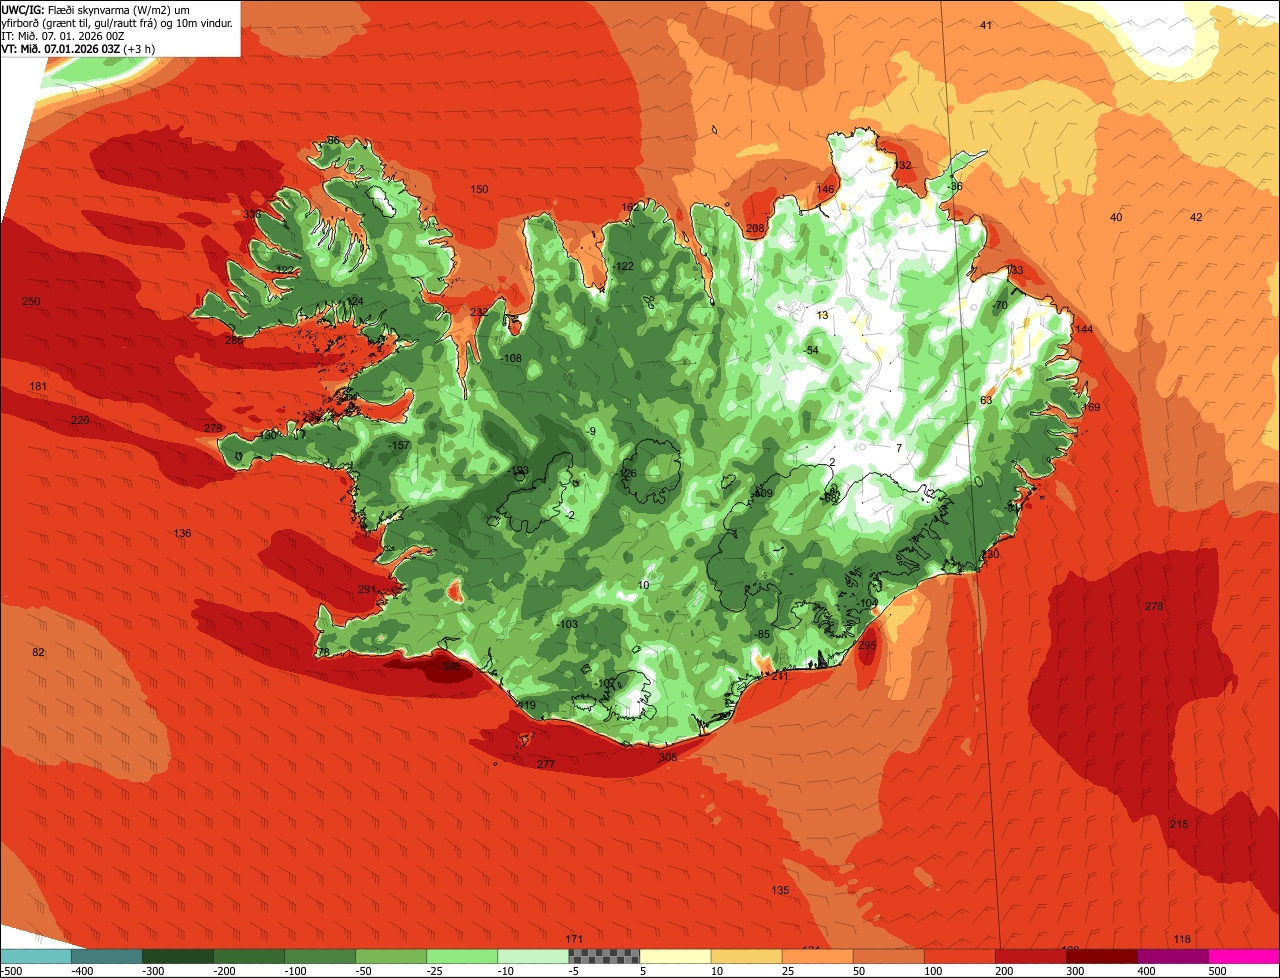Click the ocean value "250" in the west
The image size is (1280, 978).
coord(31,301)
